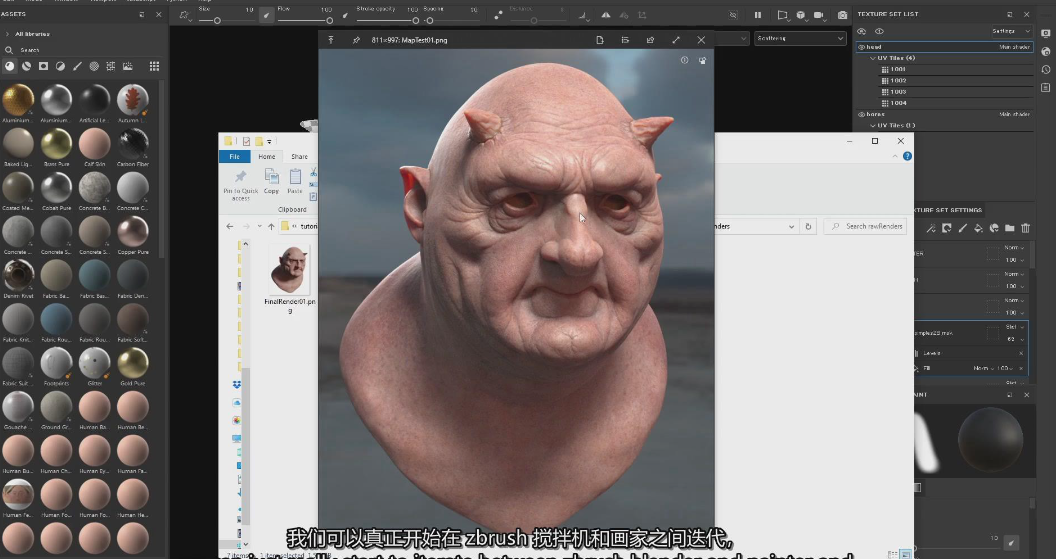Click the fullscreen expand icon in image viewer

[x=676, y=40]
